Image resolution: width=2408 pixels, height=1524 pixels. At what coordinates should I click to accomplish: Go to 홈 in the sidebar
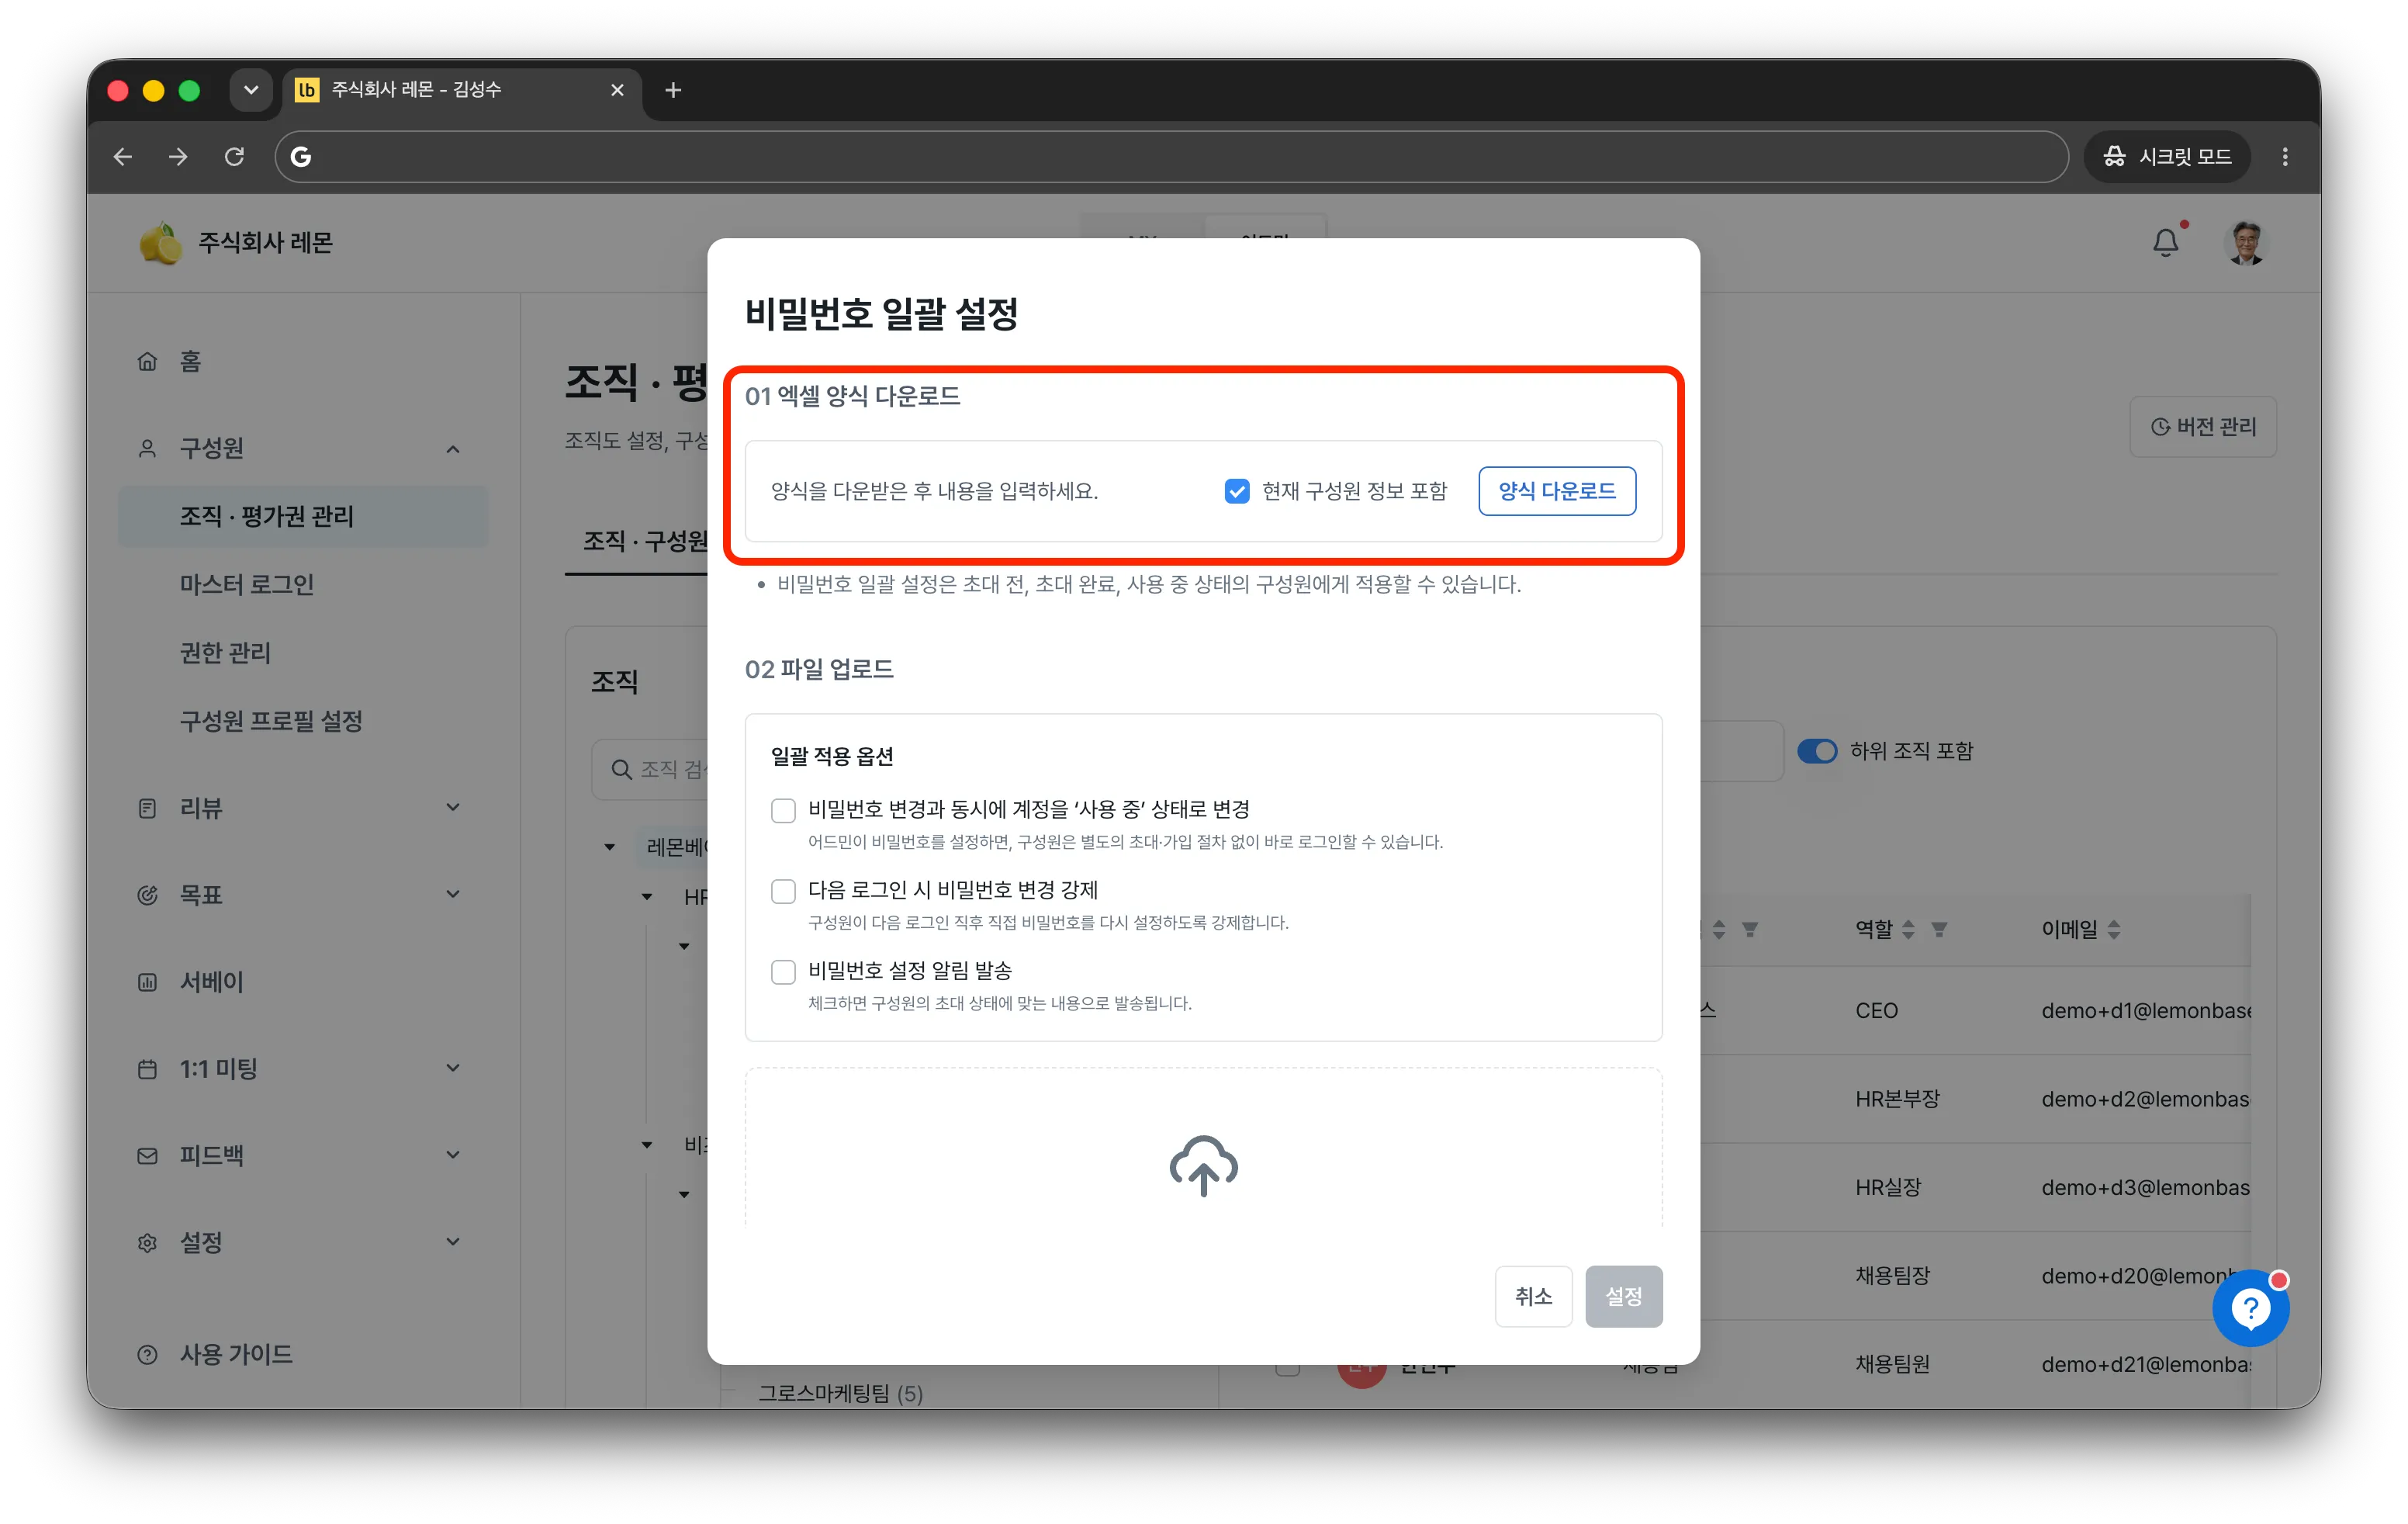click(x=190, y=362)
